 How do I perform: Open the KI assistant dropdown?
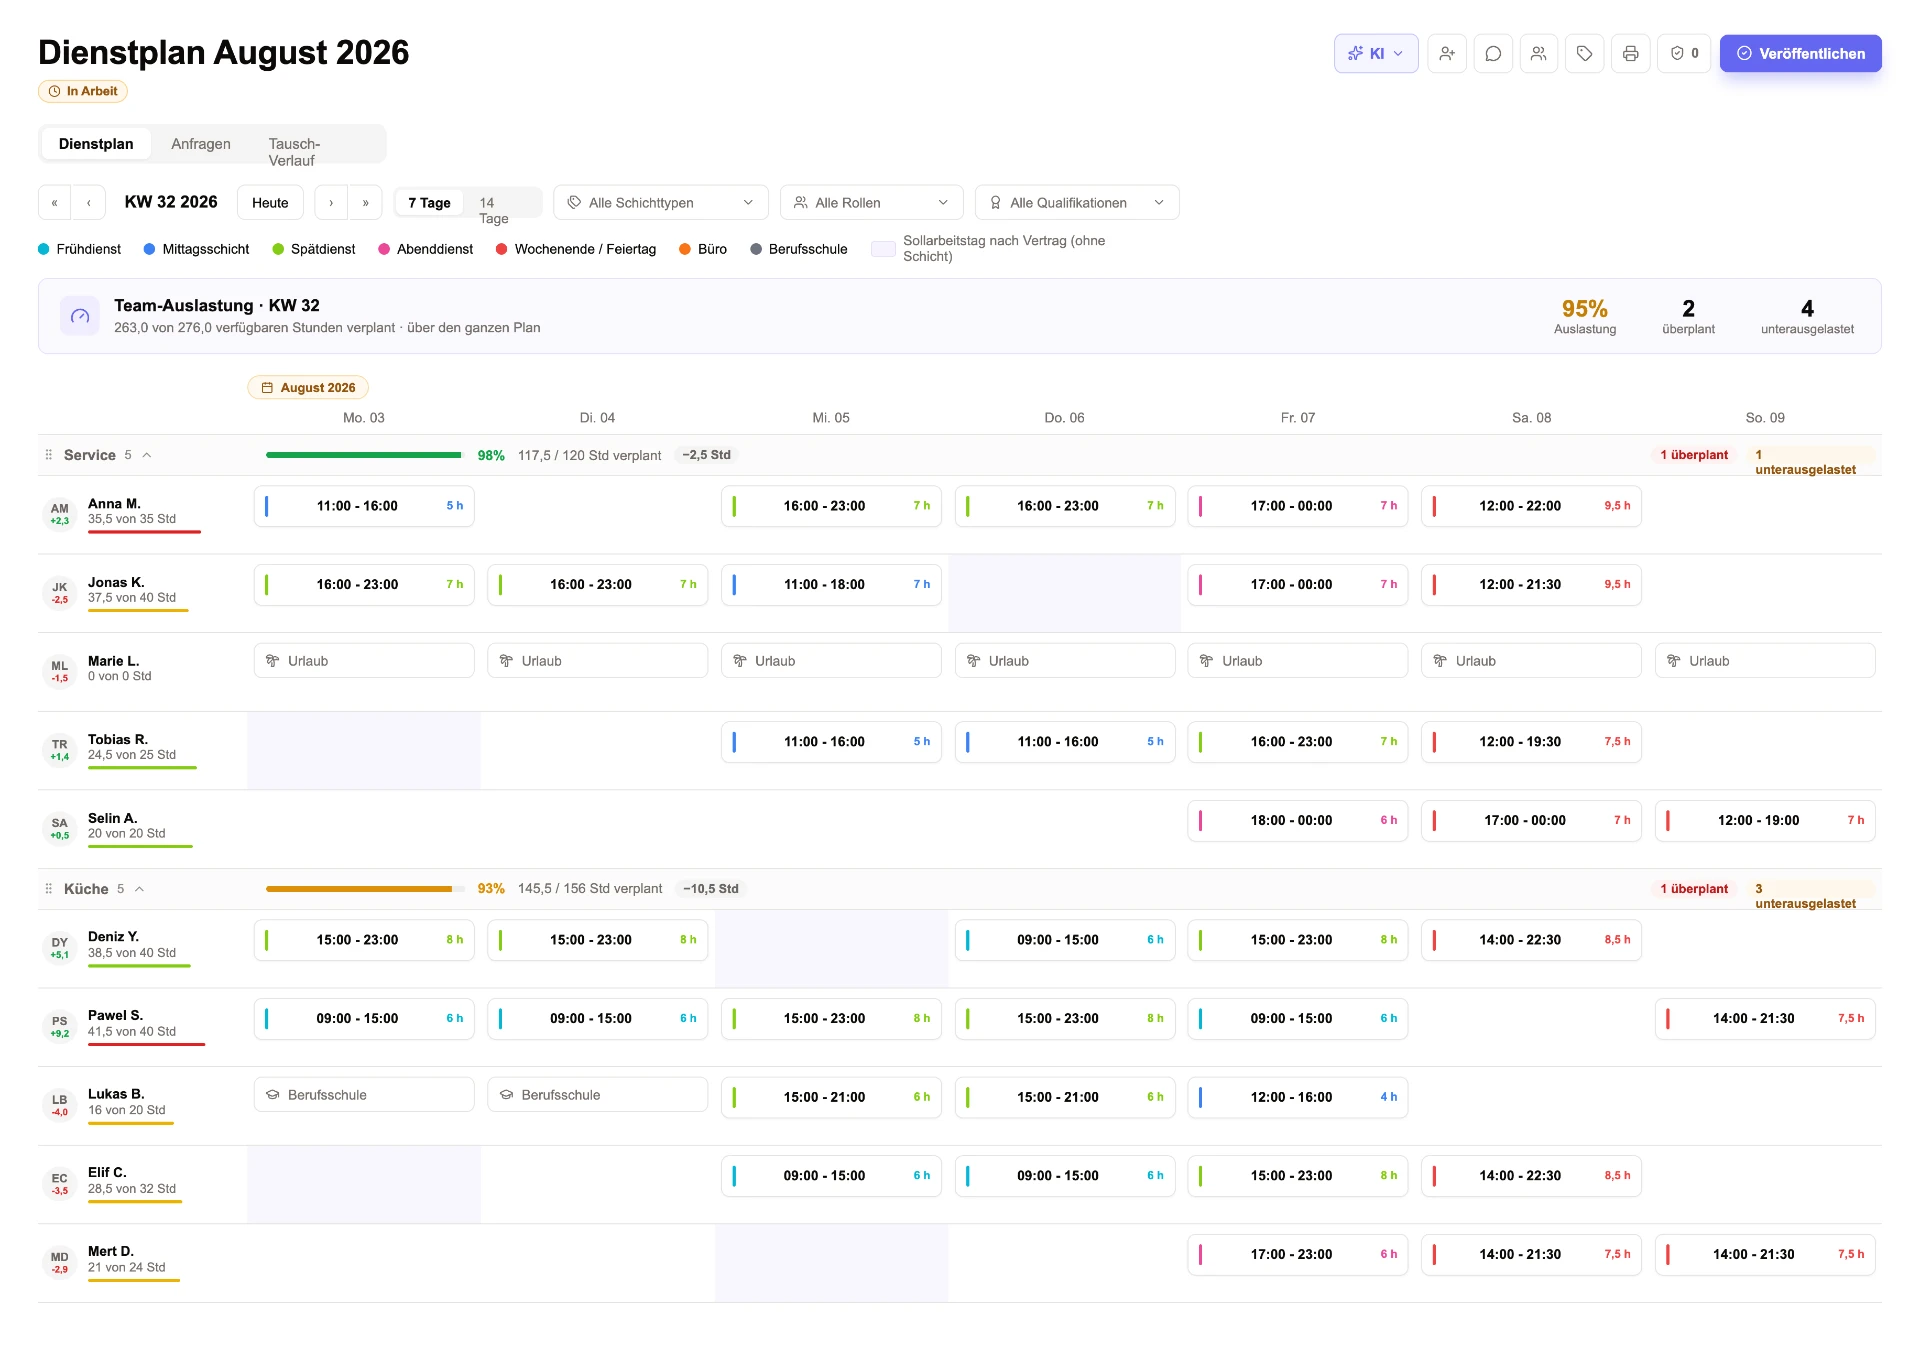tap(1375, 54)
